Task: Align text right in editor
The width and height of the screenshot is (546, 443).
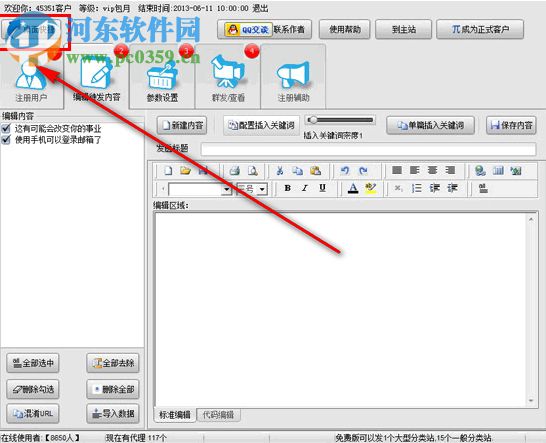Action: [450, 170]
